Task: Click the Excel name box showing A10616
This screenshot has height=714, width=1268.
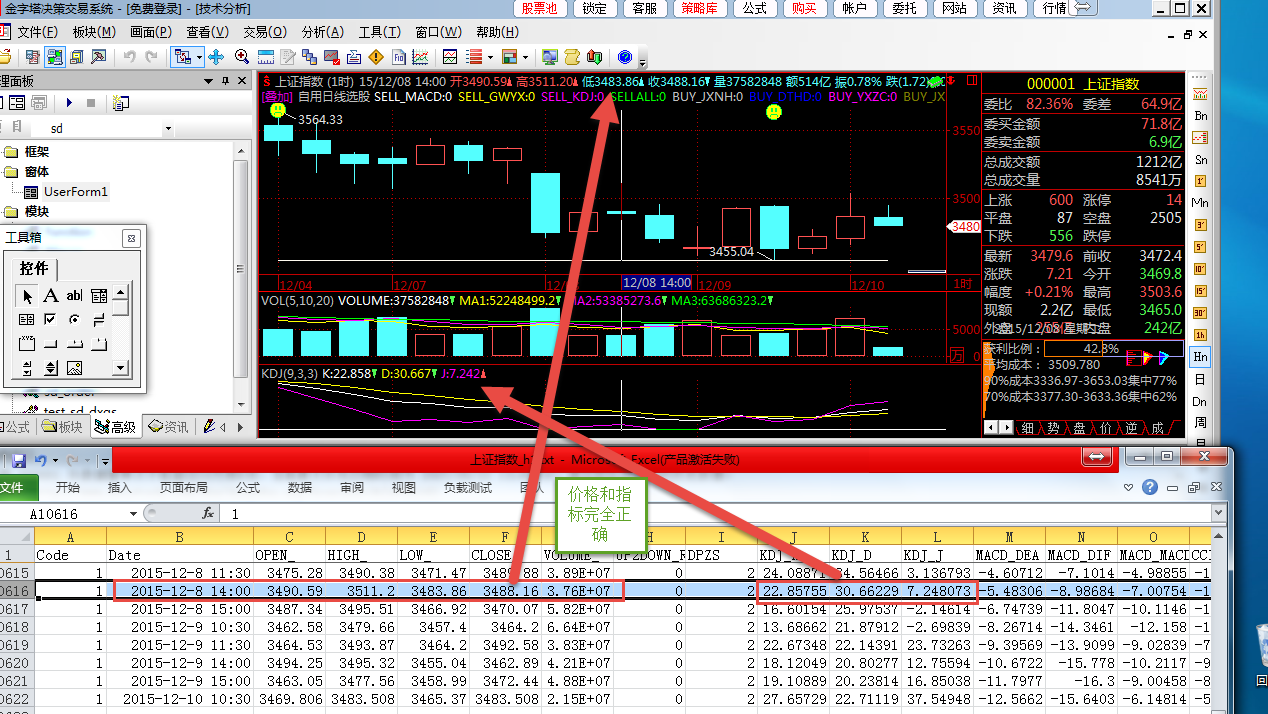Action: pos(70,513)
